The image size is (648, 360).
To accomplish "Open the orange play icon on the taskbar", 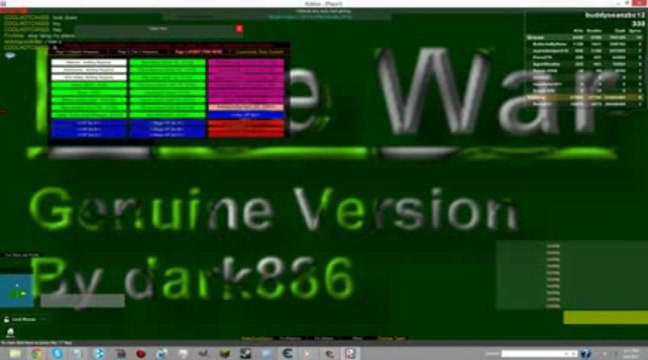I will click(x=307, y=354).
